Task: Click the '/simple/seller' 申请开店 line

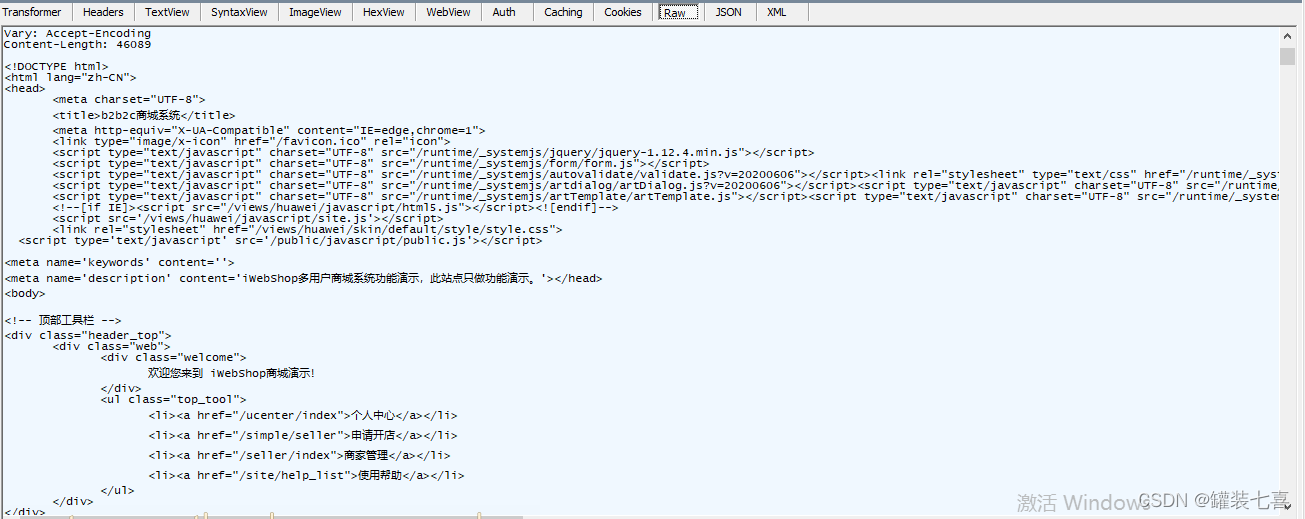Action: tap(303, 436)
